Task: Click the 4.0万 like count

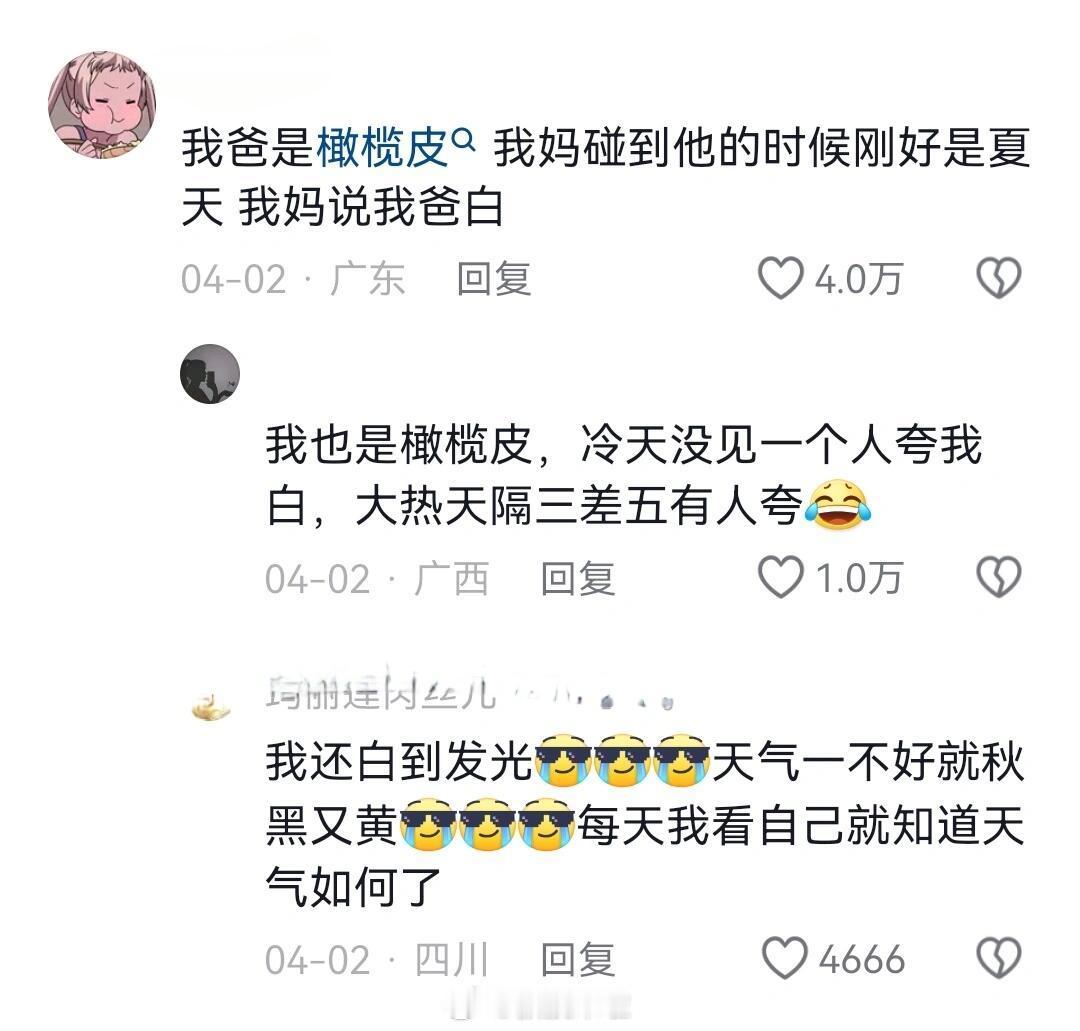Action: tap(859, 279)
